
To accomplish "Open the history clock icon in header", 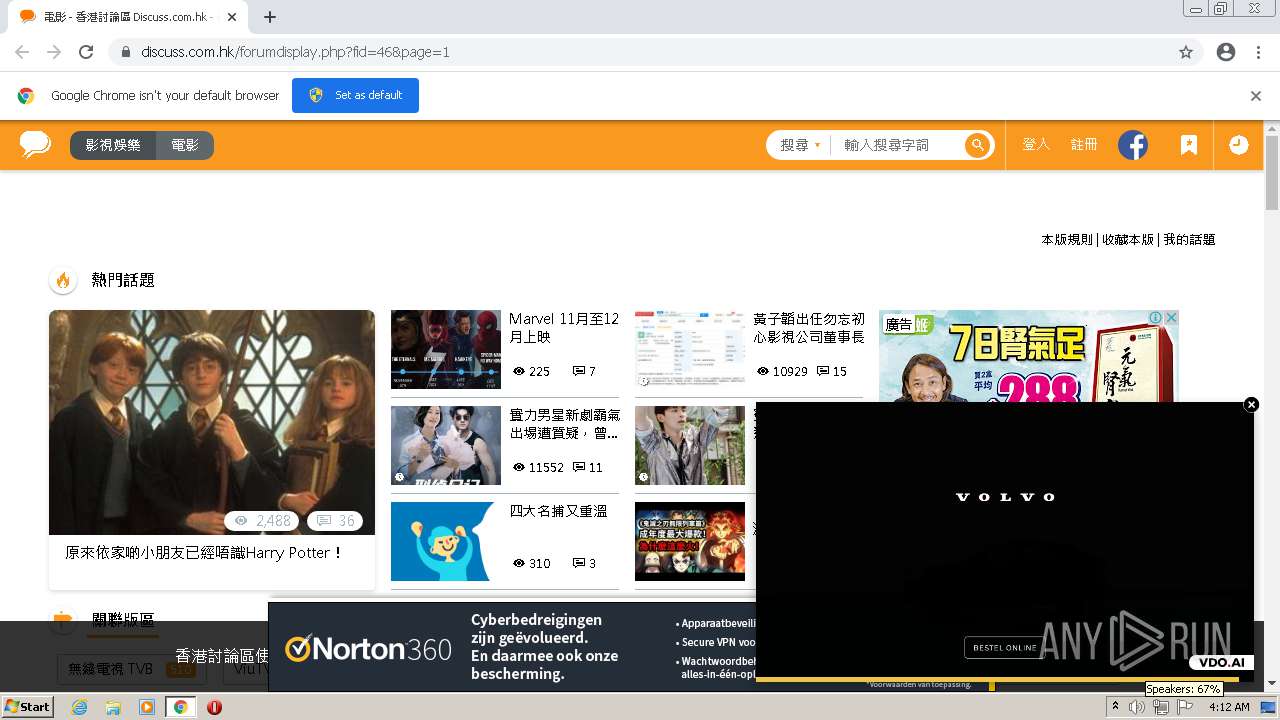I will (1238, 145).
